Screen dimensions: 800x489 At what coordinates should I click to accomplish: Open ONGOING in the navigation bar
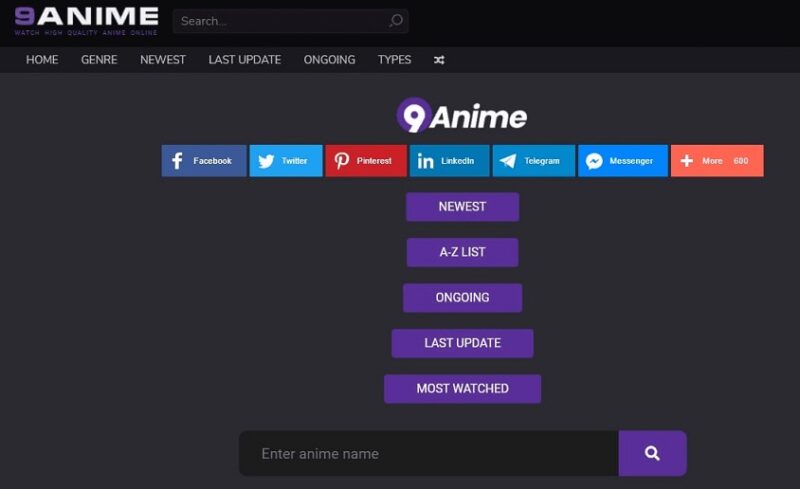pos(329,60)
